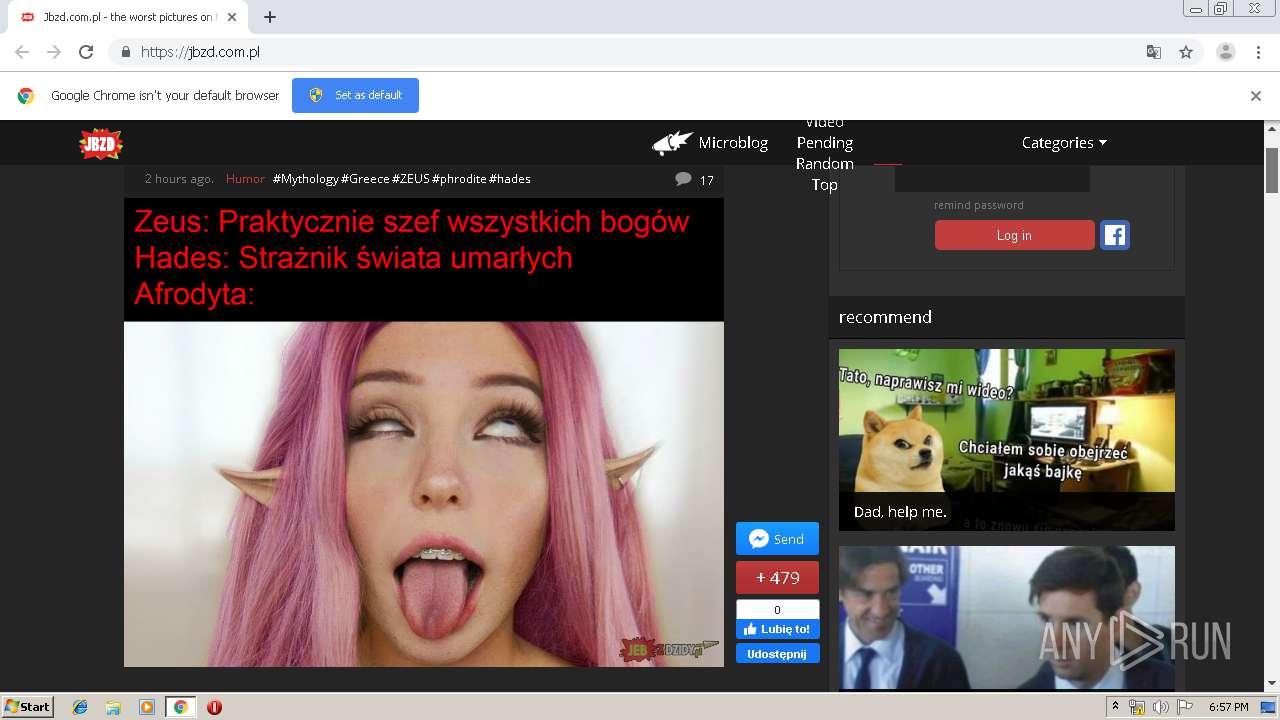Click the Action Center flag tray icon
Screen dimensions: 1280x720
(1184, 707)
